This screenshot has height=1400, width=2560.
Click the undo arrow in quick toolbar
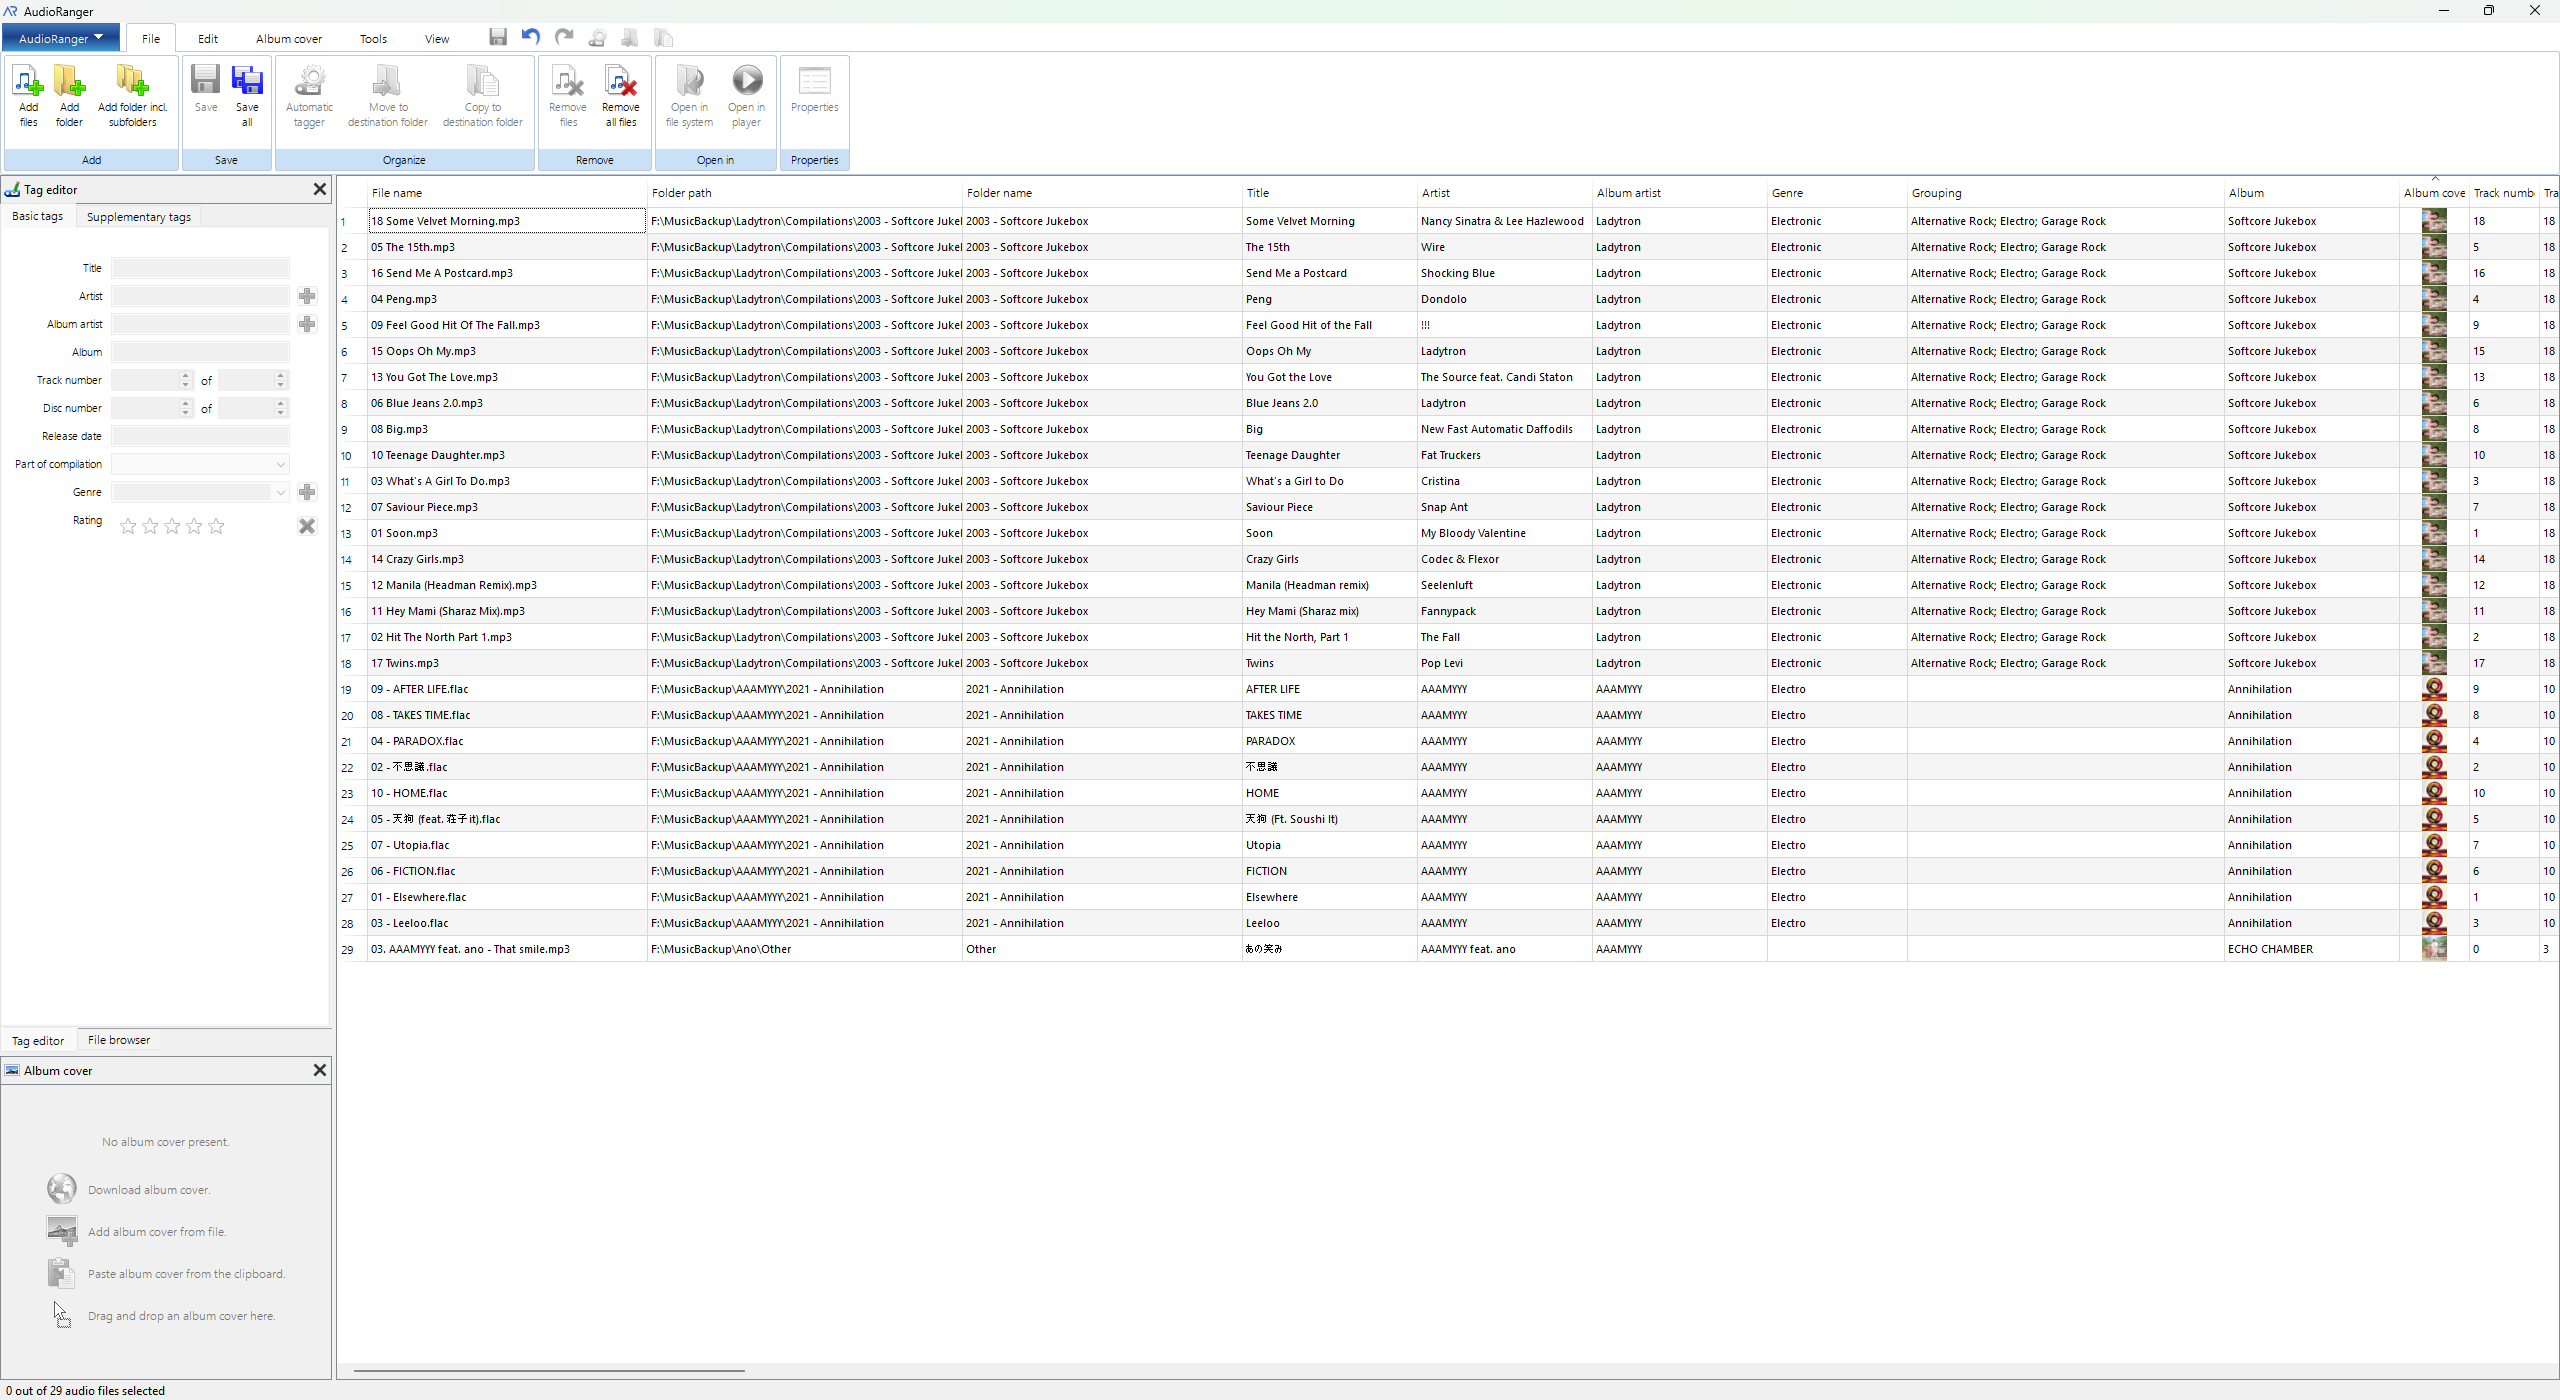point(531,37)
